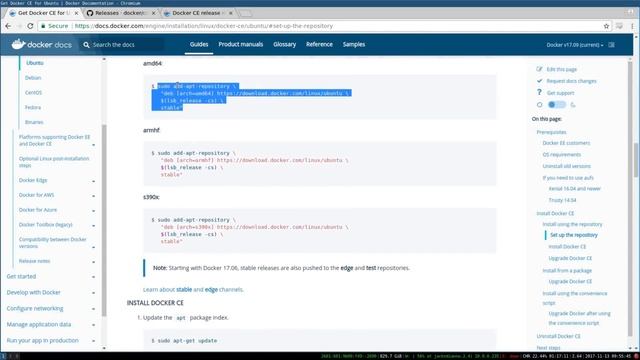The height and width of the screenshot is (360, 640).
Task: Jump to Install from a package section
Action: point(567,271)
